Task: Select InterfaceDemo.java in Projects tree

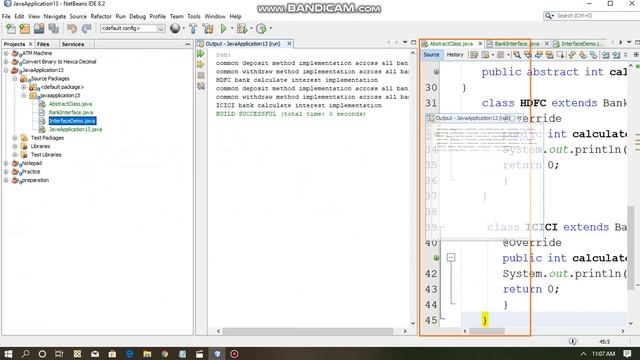Action: pos(72,121)
